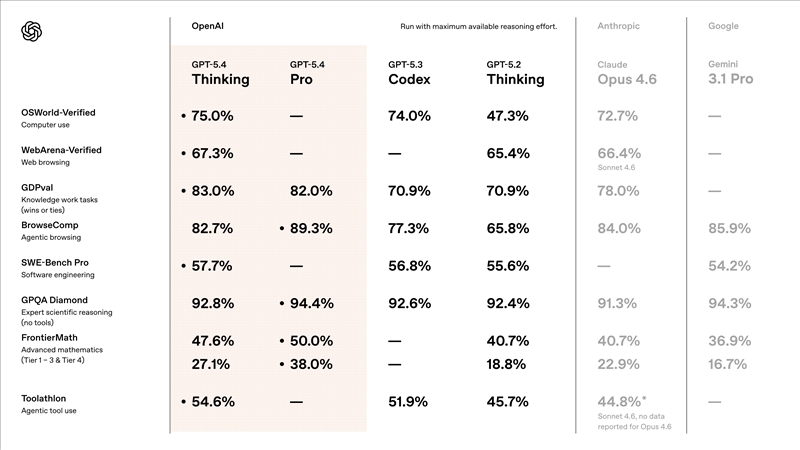The width and height of the screenshot is (800, 450).
Task: Select Gemini's 94.3% GPQA Diamond score
Action: (729, 303)
